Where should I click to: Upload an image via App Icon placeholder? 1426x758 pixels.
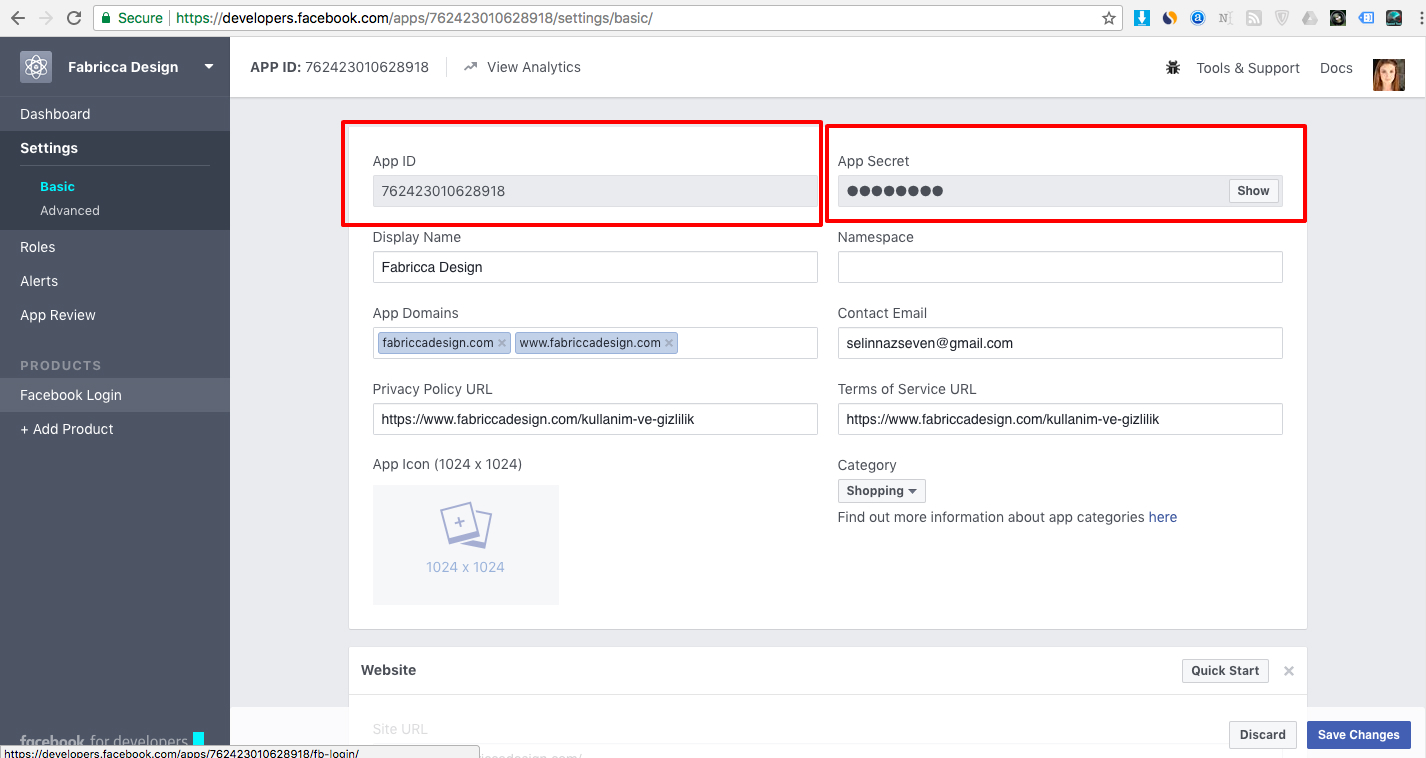[x=465, y=544]
